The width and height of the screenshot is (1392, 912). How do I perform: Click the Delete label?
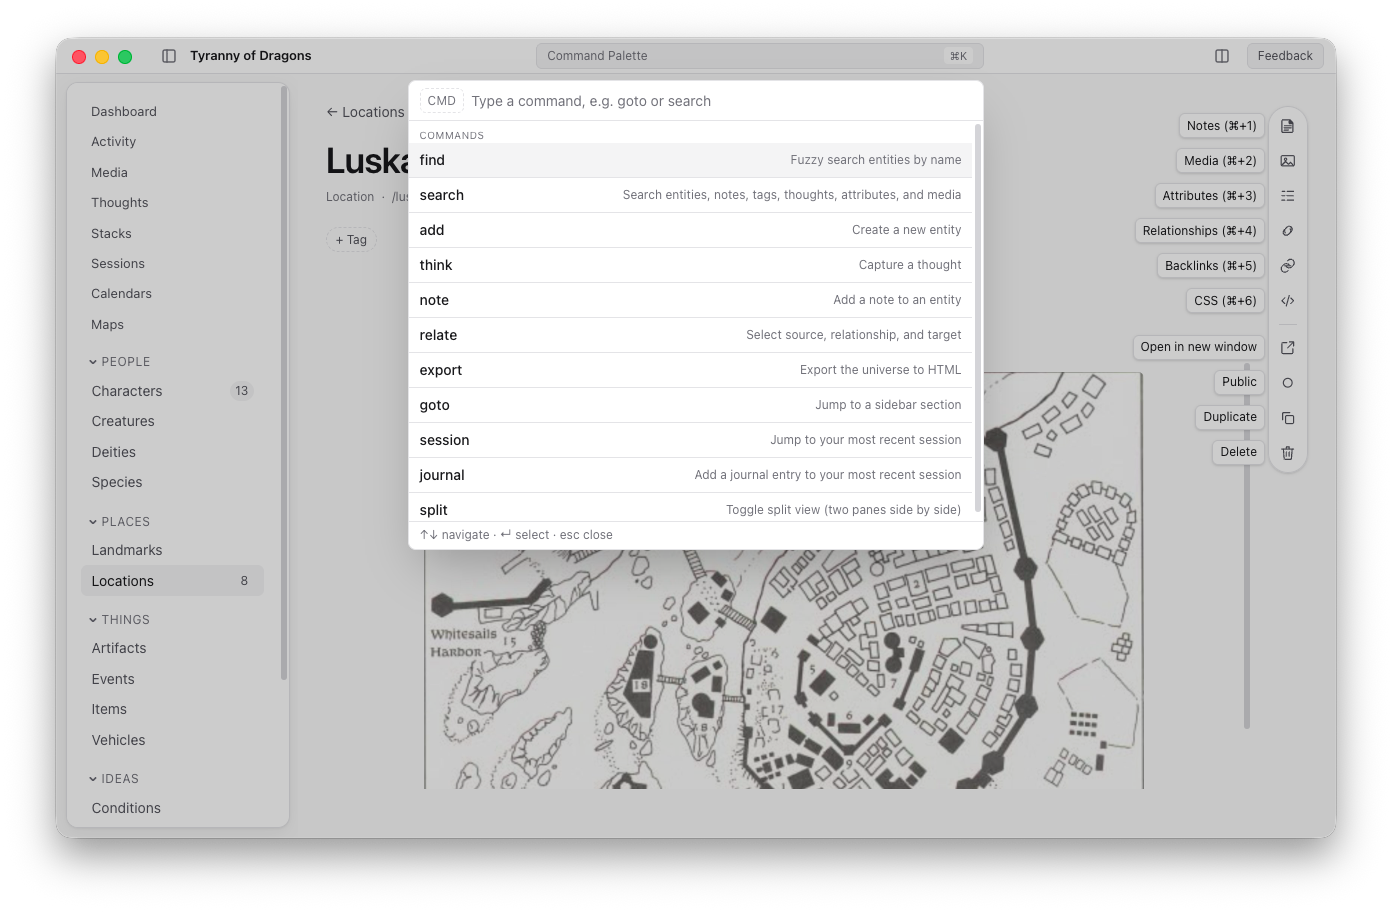1238,452
